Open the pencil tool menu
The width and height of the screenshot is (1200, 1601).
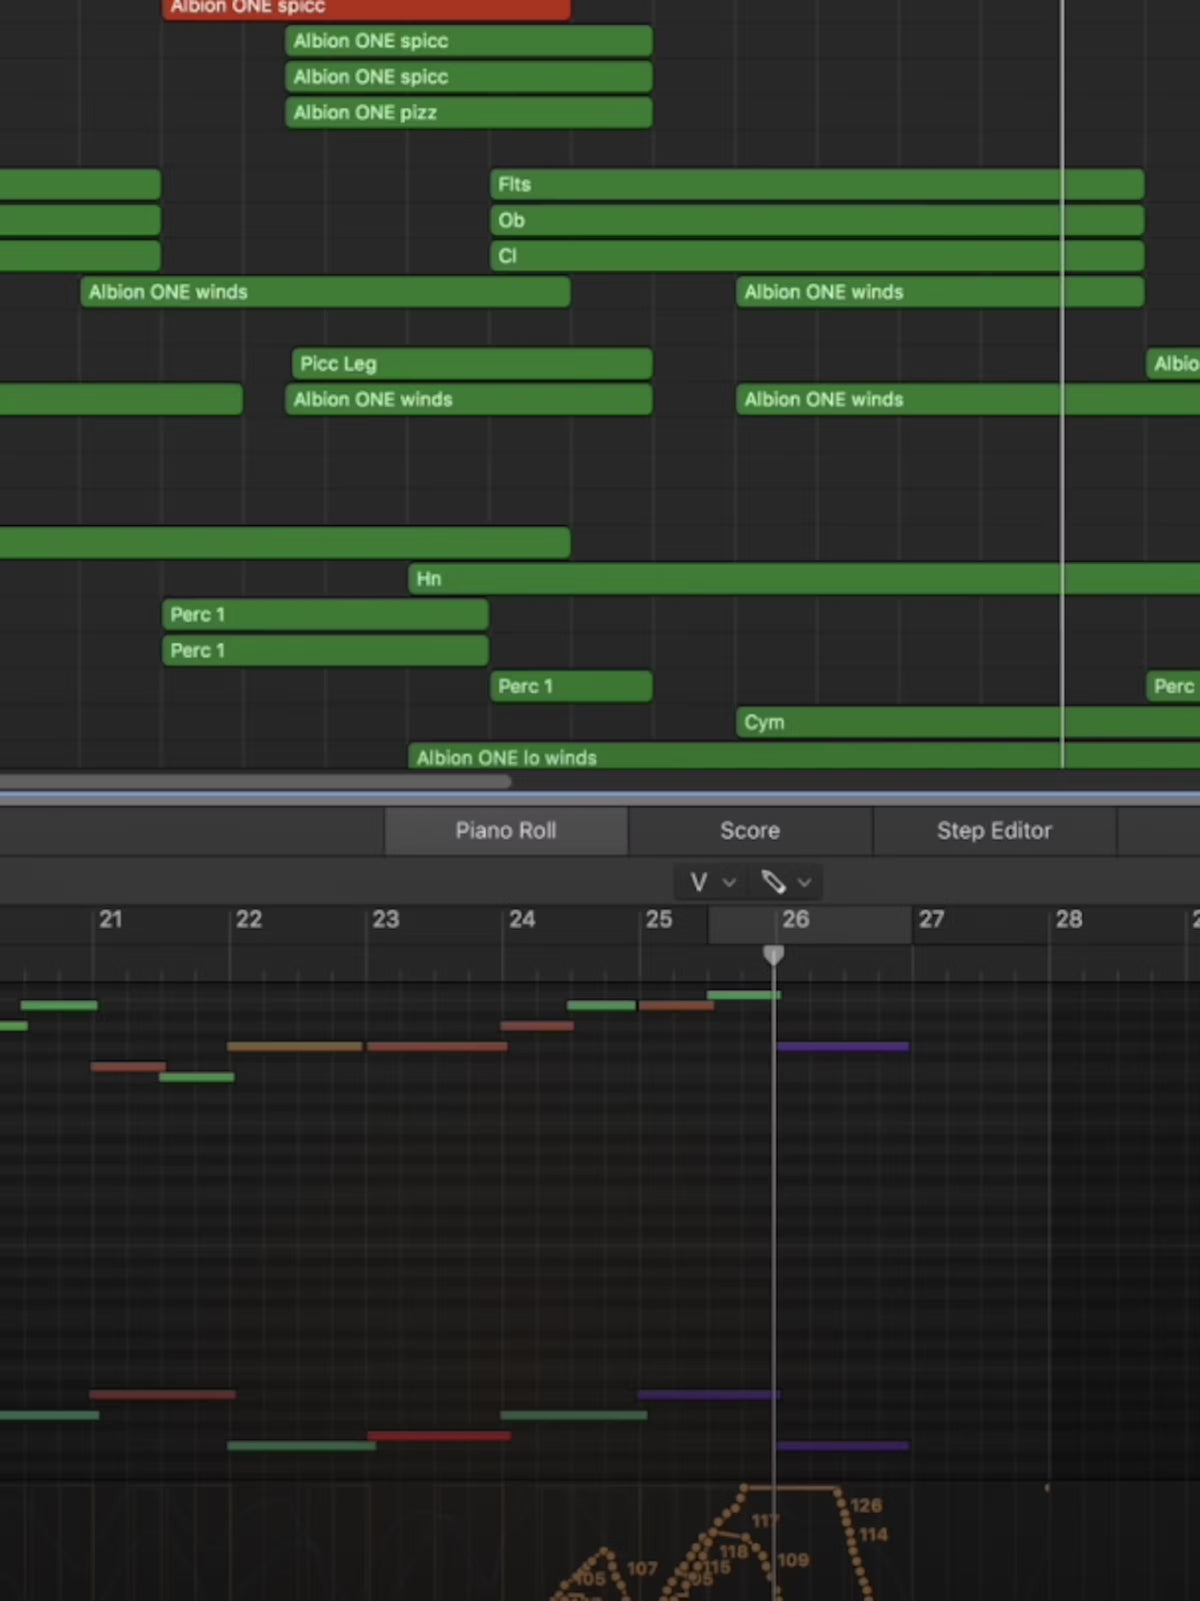pos(785,882)
